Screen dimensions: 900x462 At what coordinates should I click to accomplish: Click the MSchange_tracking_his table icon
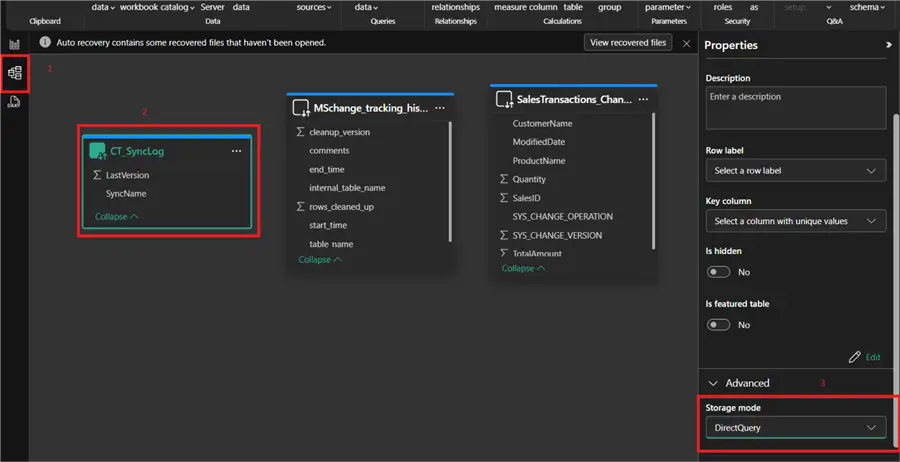pyautogui.click(x=301, y=107)
